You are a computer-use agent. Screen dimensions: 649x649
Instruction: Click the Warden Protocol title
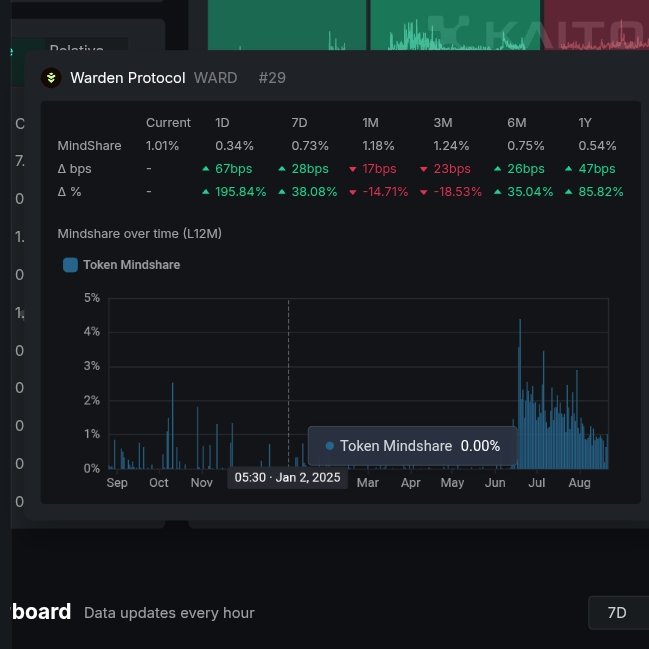coord(127,78)
